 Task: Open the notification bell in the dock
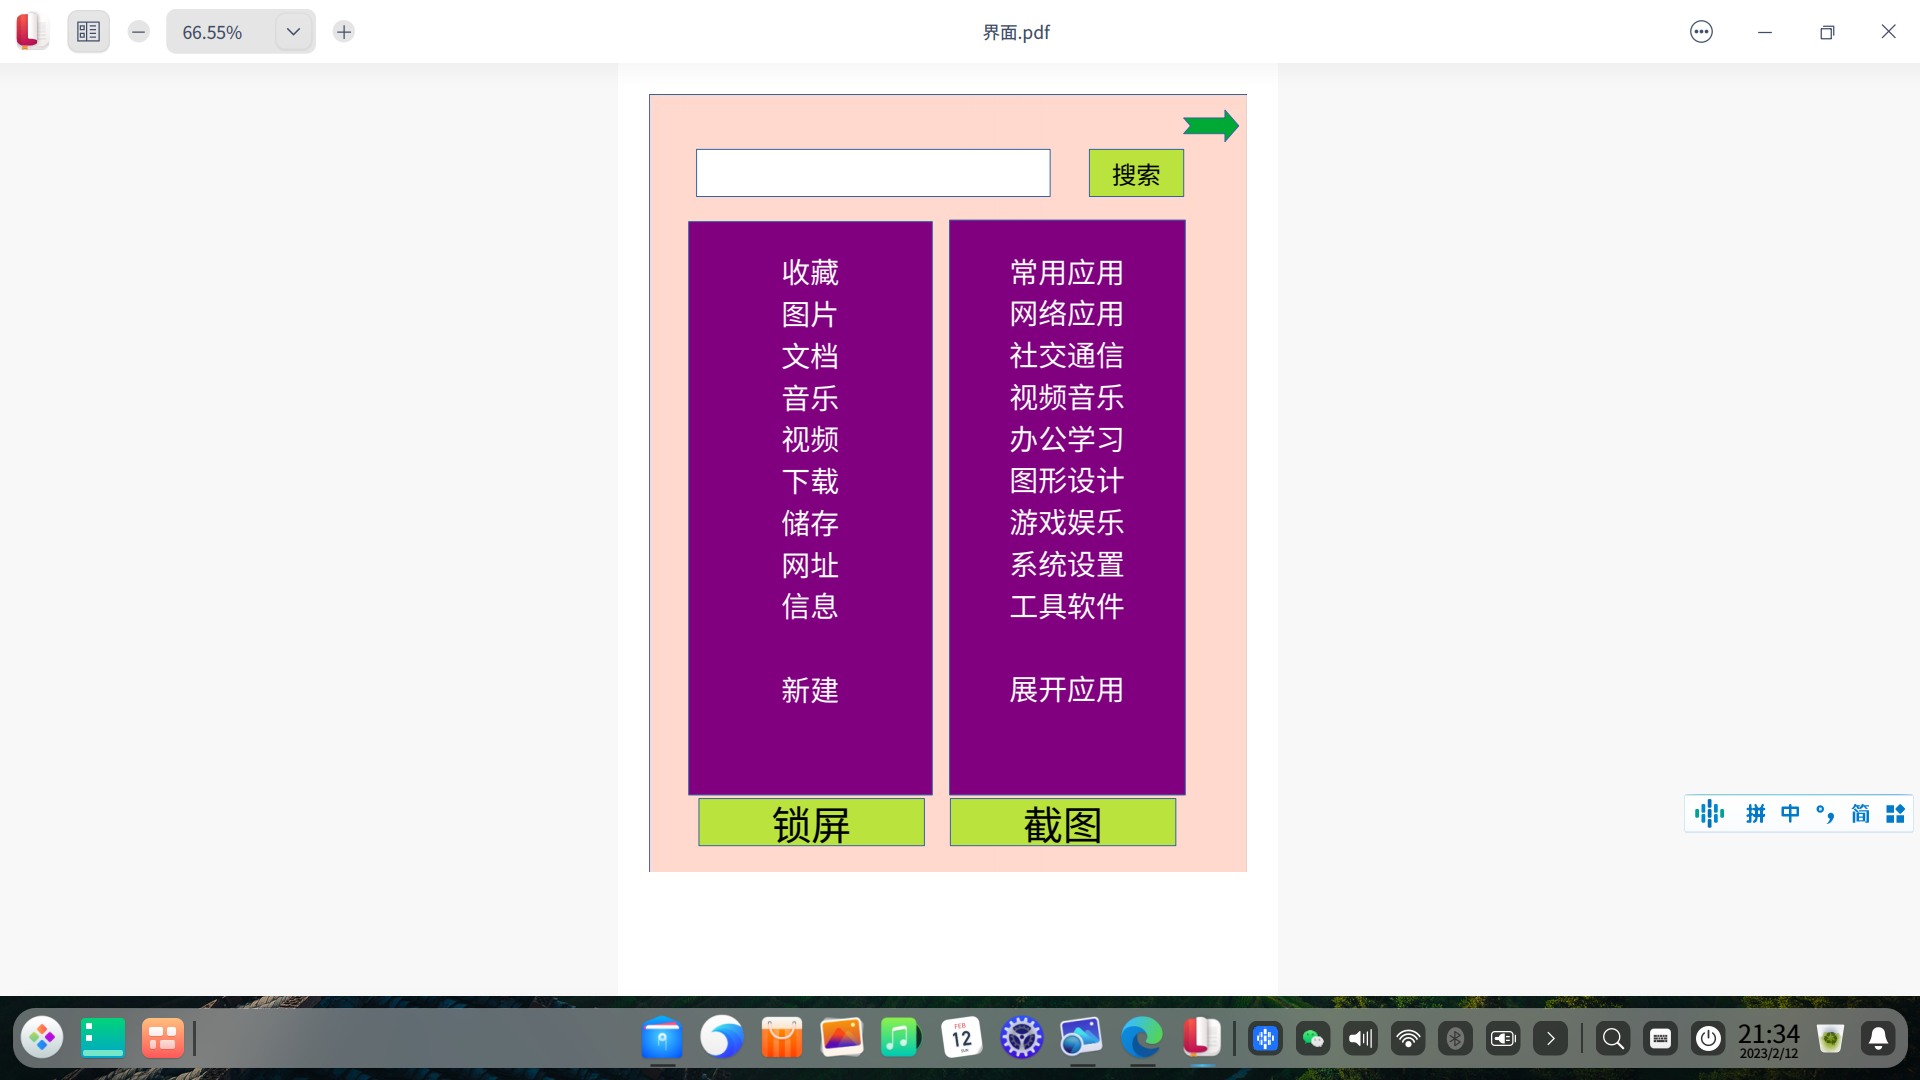coord(1878,1039)
